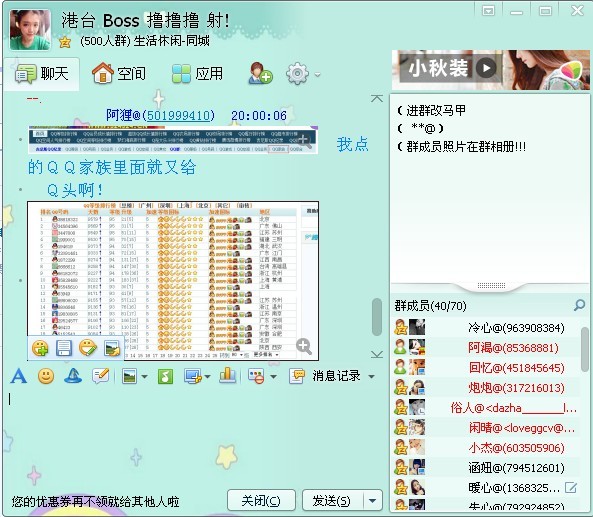Click the group vote bar chart icon
This screenshot has height=517, width=593.
coord(227,376)
